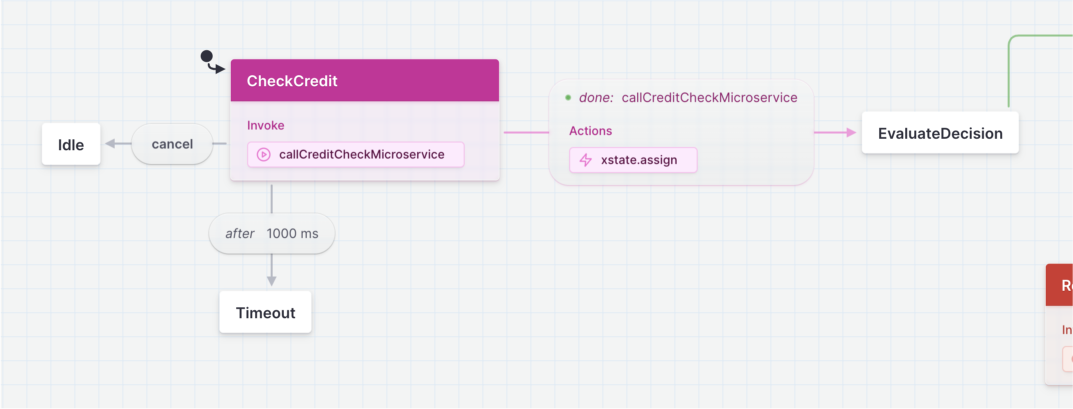Click the Invoke label inside CheckCredit
The image size is (1073, 409).
266,126
